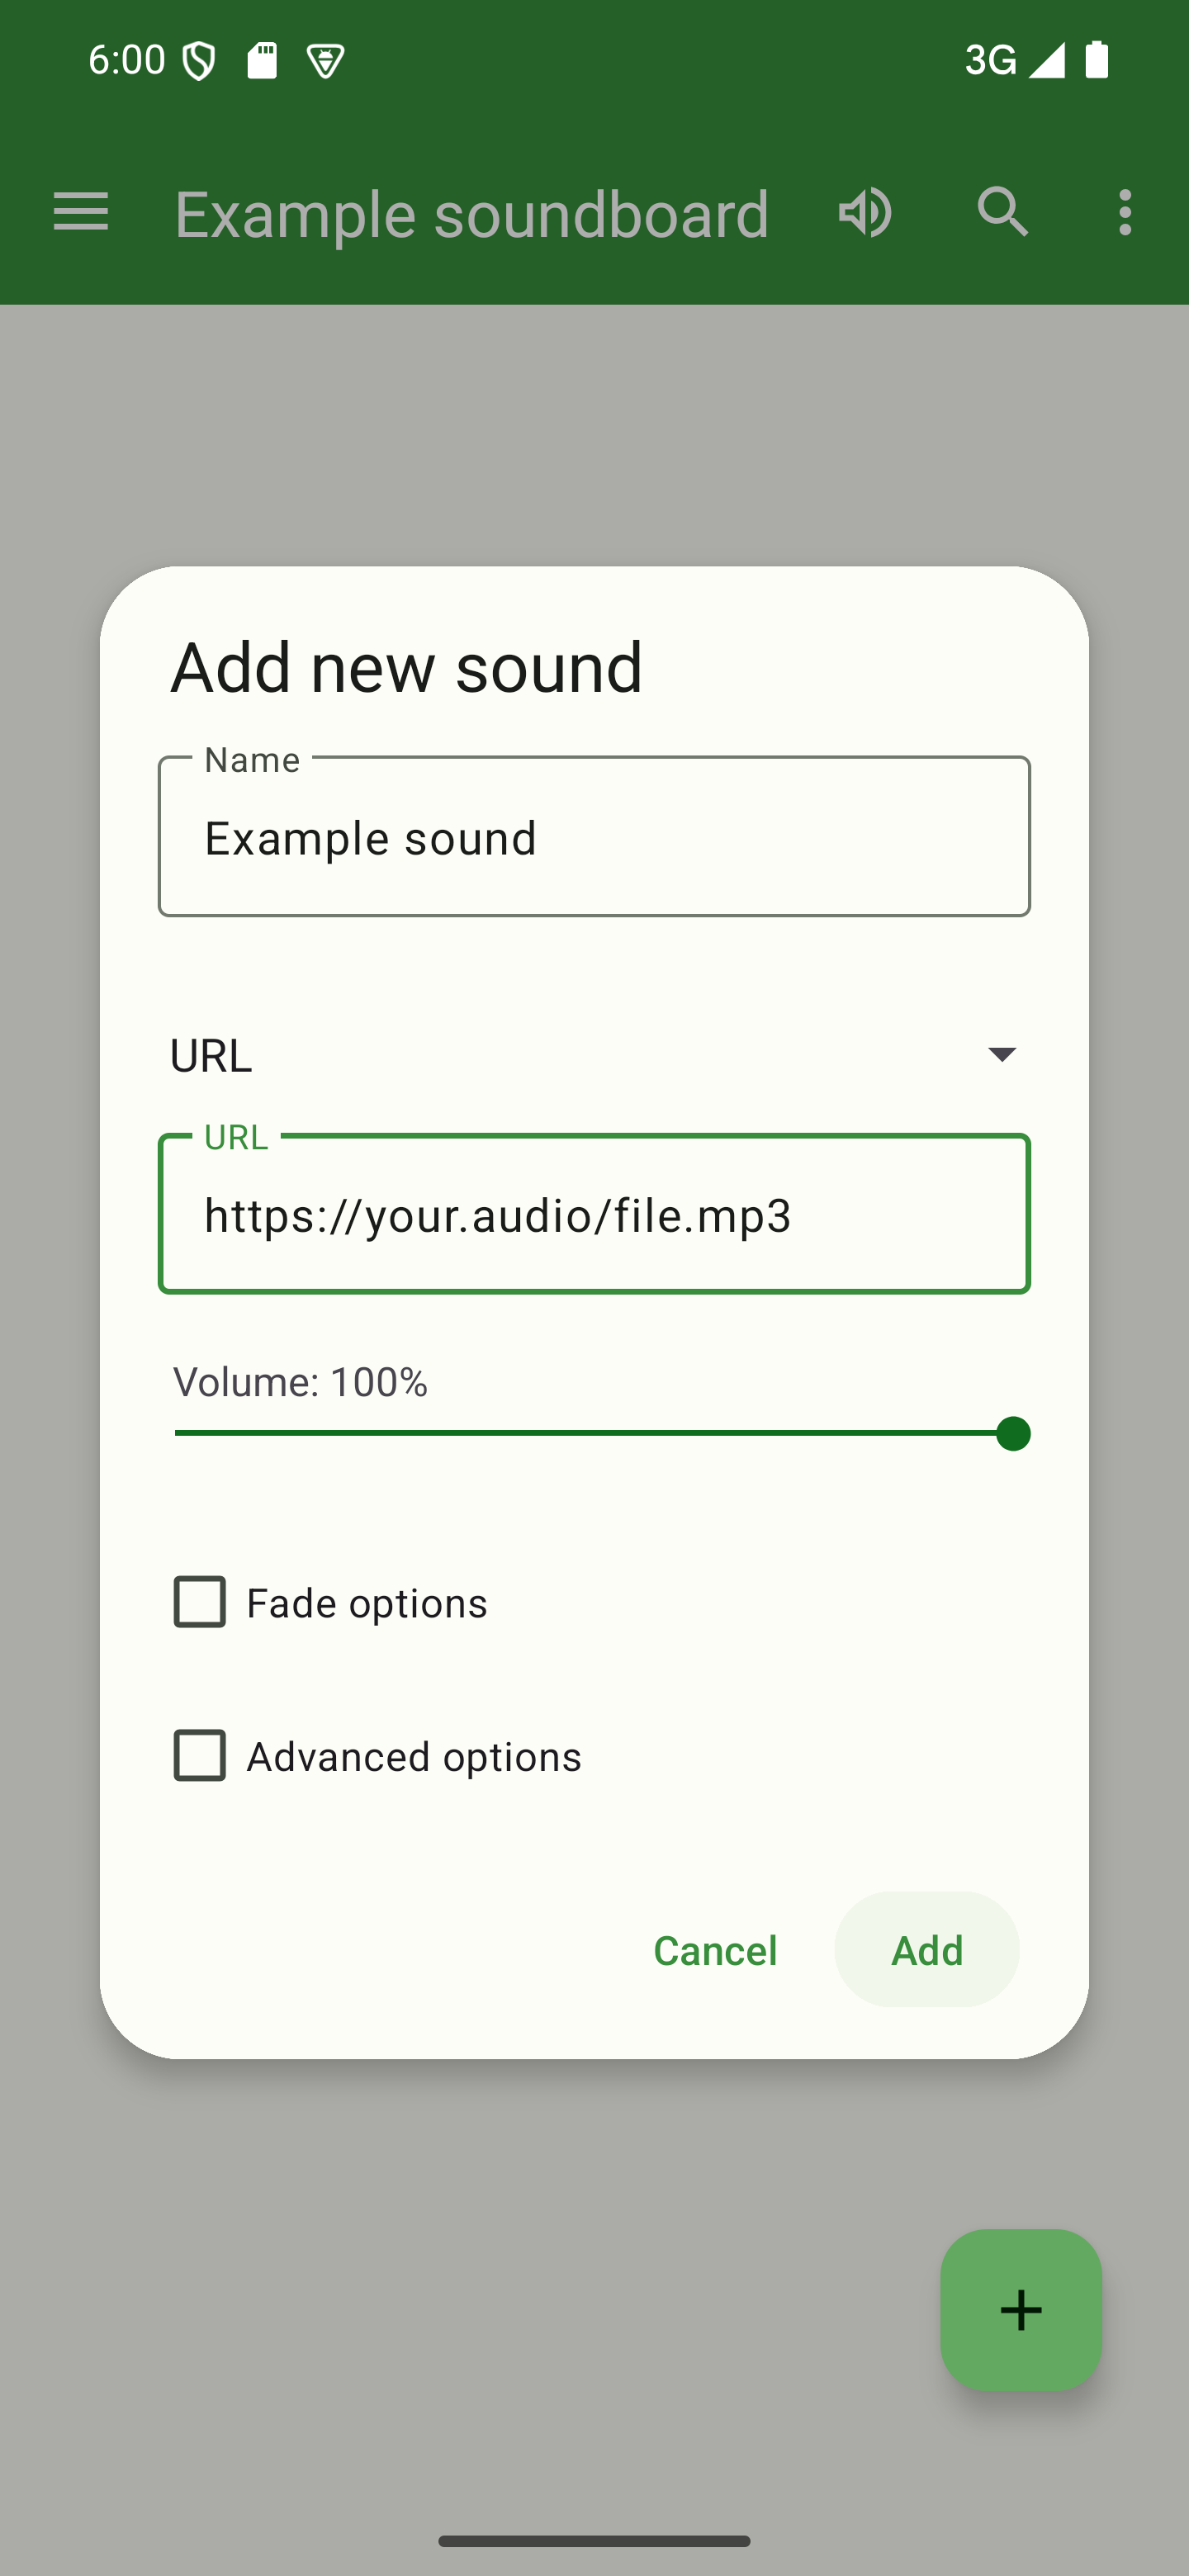Click the Fade options label text
This screenshot has width=1189, height=2576.
tap(367, 1603)
